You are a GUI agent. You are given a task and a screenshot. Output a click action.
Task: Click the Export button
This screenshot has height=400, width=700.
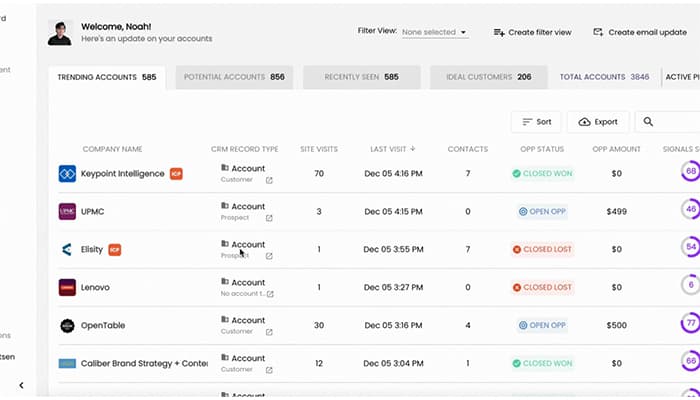(598, 122)
